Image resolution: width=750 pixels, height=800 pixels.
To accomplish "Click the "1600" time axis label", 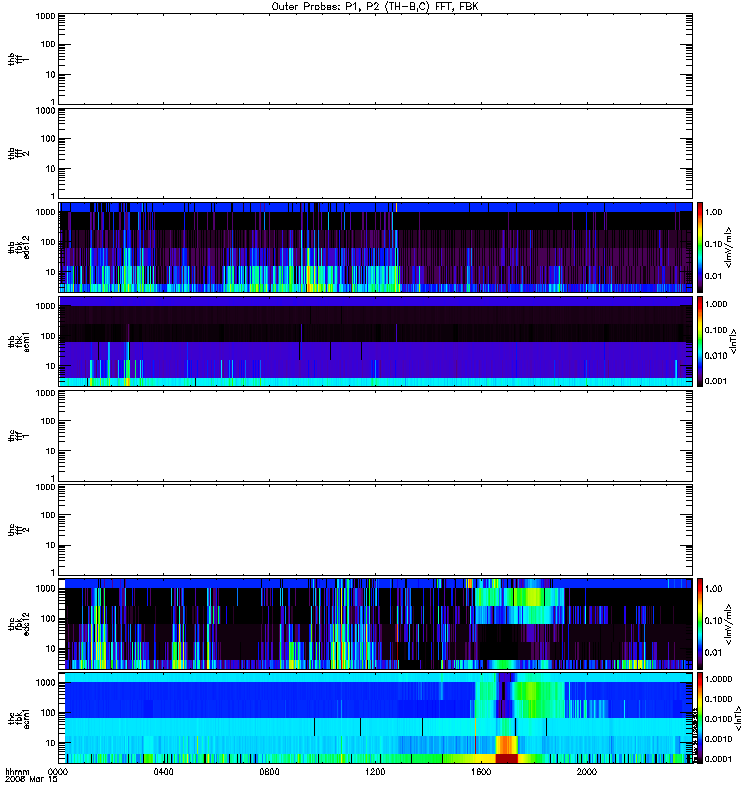I will point(481,772).
